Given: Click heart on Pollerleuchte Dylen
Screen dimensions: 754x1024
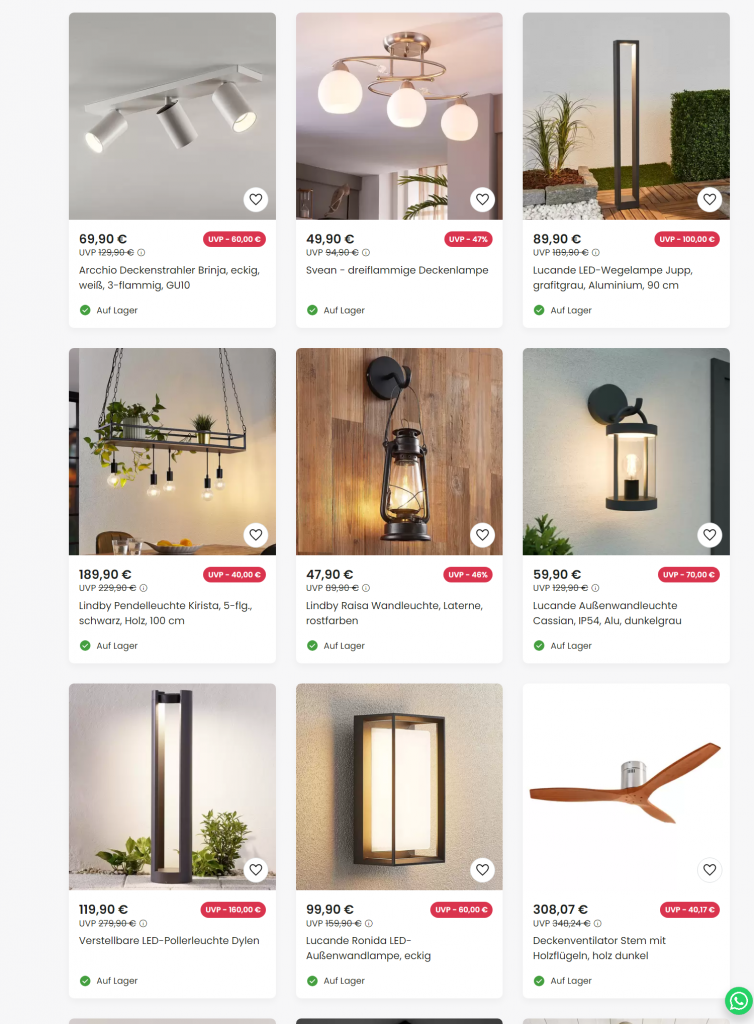Looking at the screenshot, I should click(x=256, y=870).
